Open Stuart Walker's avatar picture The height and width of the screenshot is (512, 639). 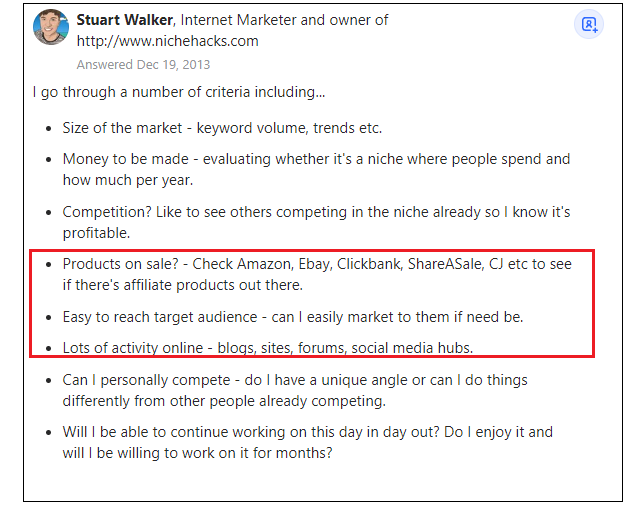tap(51, 27)
